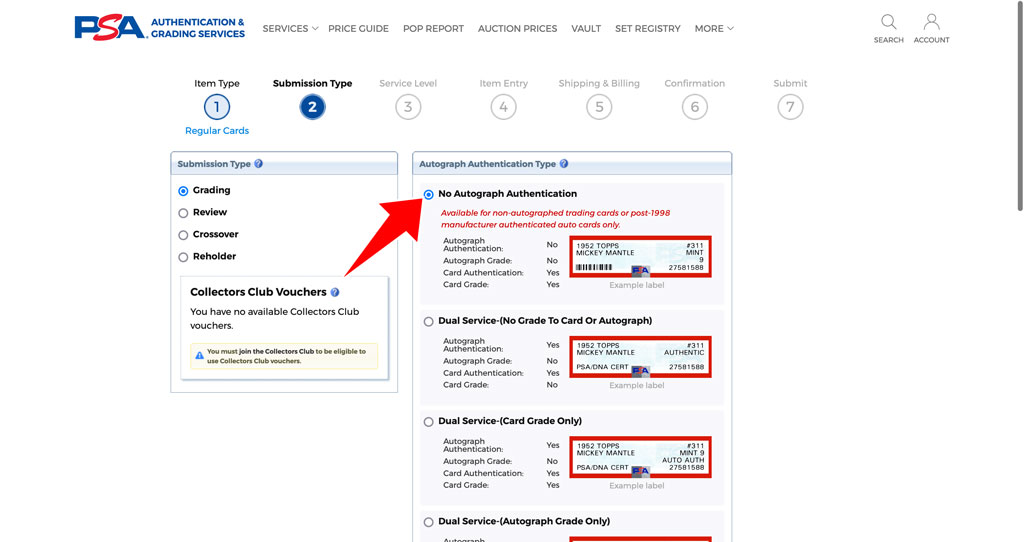
Task: Open the Vault menu item
Action: point(586,29)
